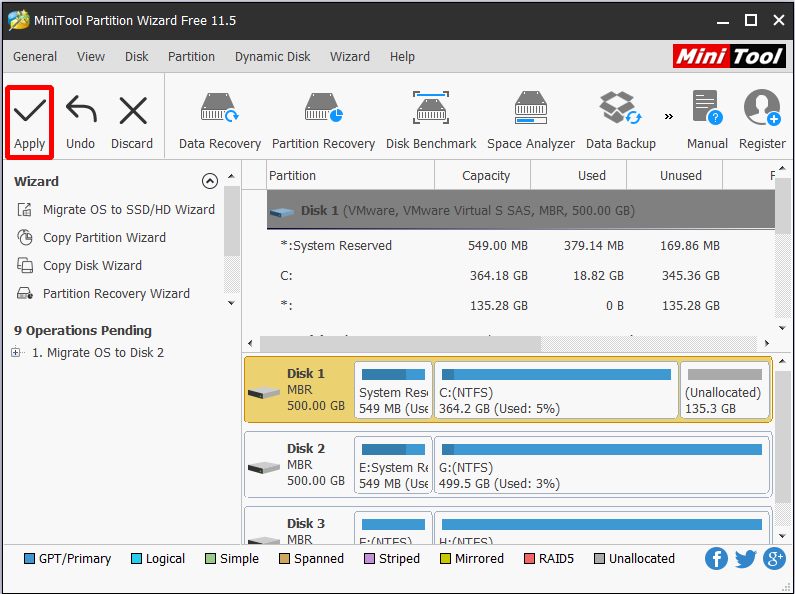
Task: Click down arrow of Wizard panel scrollbar
Action: click(231, 303)
